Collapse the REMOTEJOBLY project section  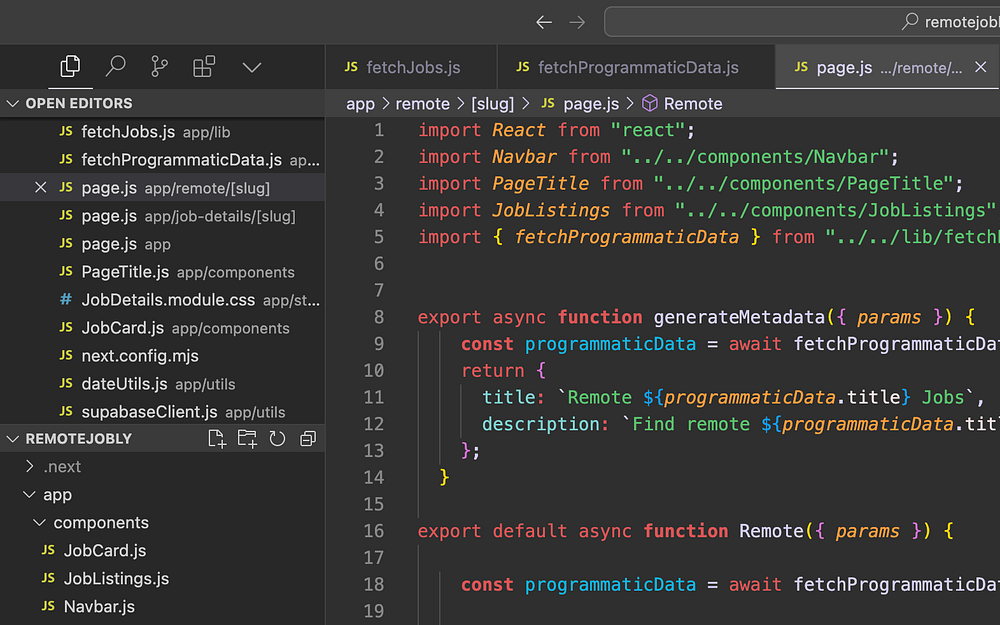[x=14, y=439]
